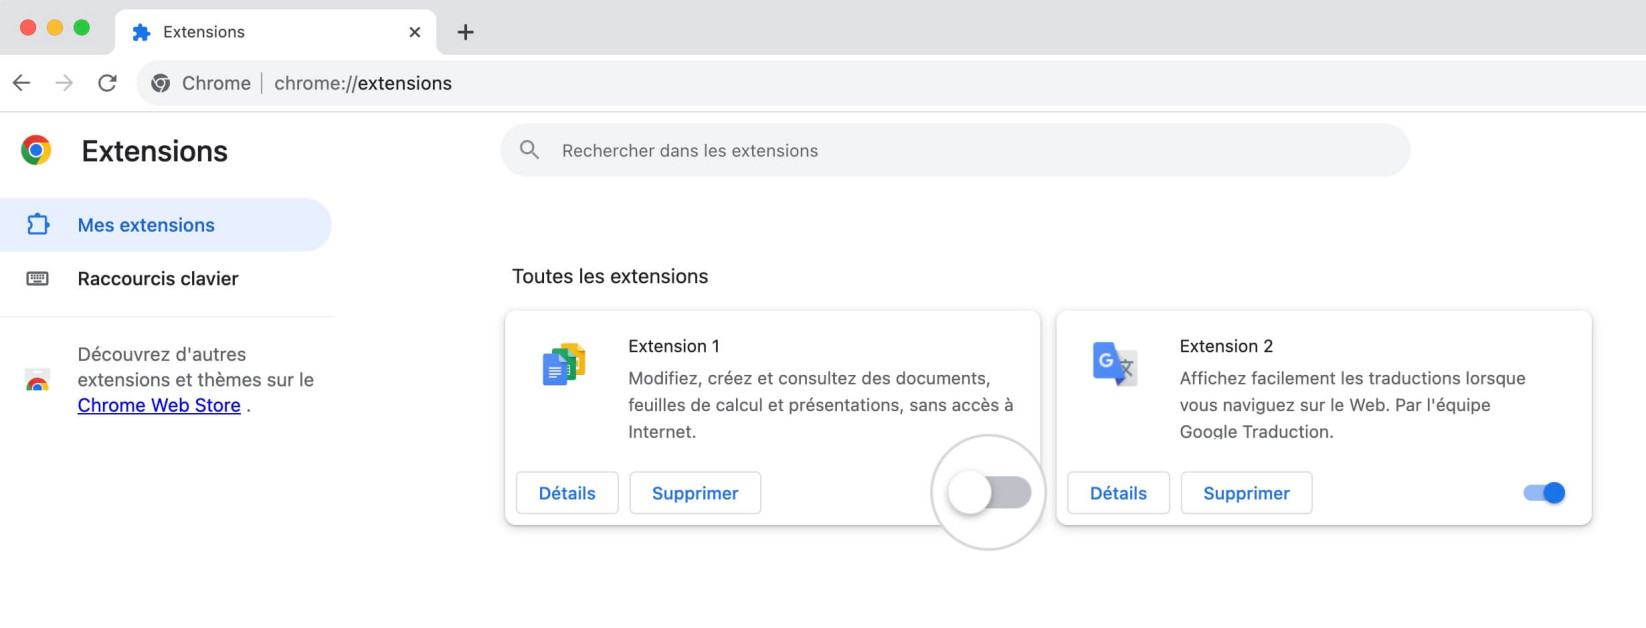Click the Chrome logo beside Extensions title

pyautogui.click(x=36, y=150)
